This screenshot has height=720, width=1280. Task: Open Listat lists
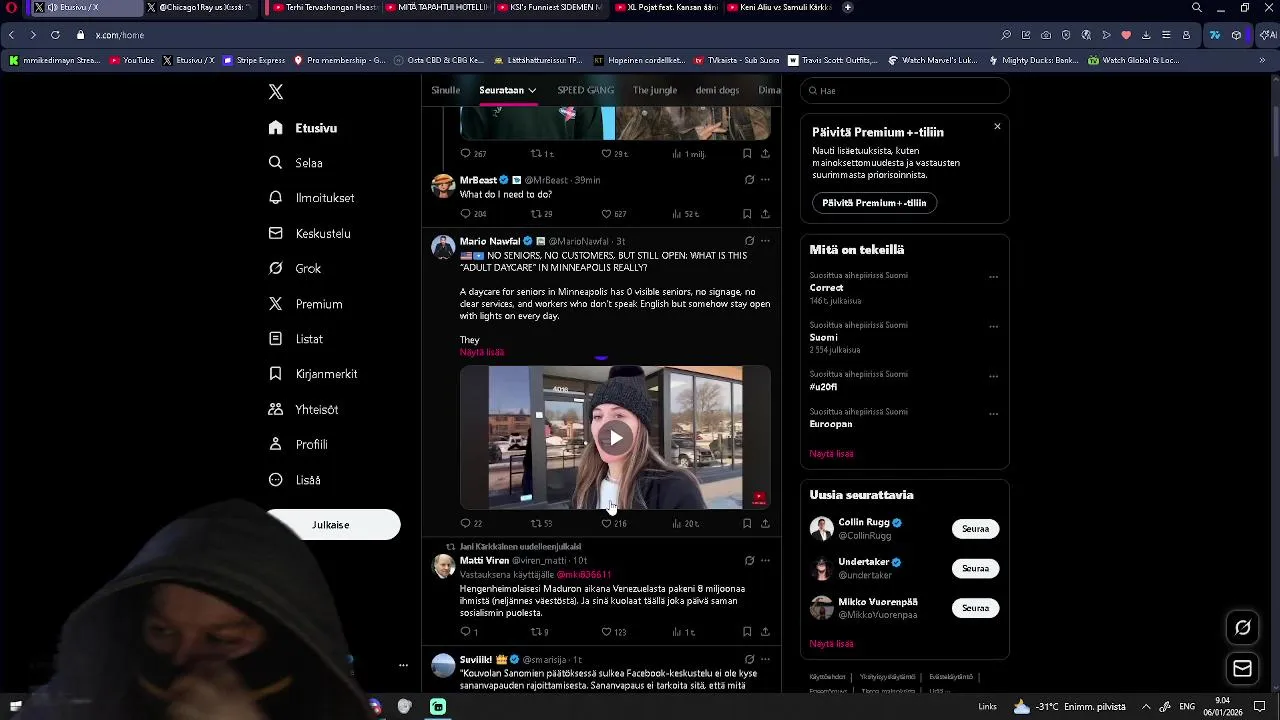pyautogui.click(x=296, y=339)
